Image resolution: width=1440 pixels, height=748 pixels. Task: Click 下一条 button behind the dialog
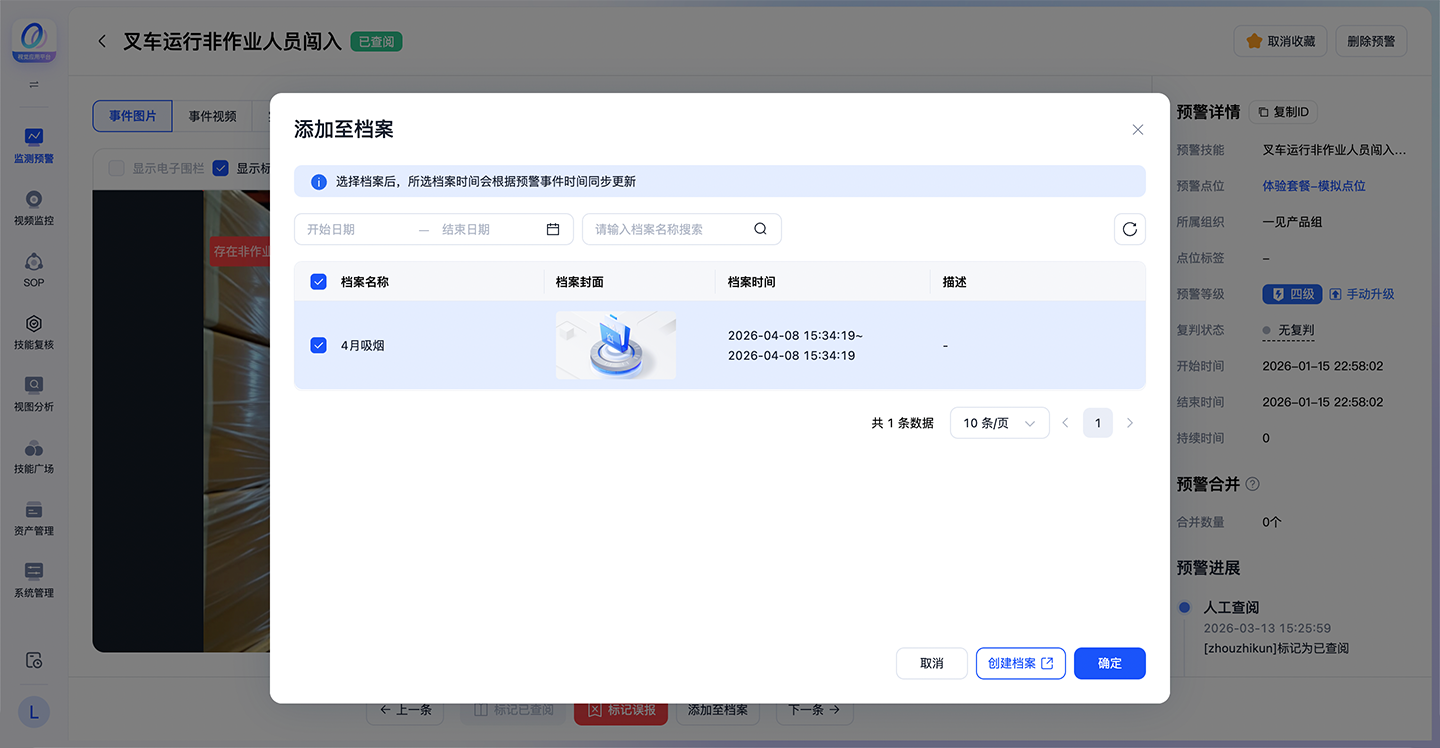[814, 710]
